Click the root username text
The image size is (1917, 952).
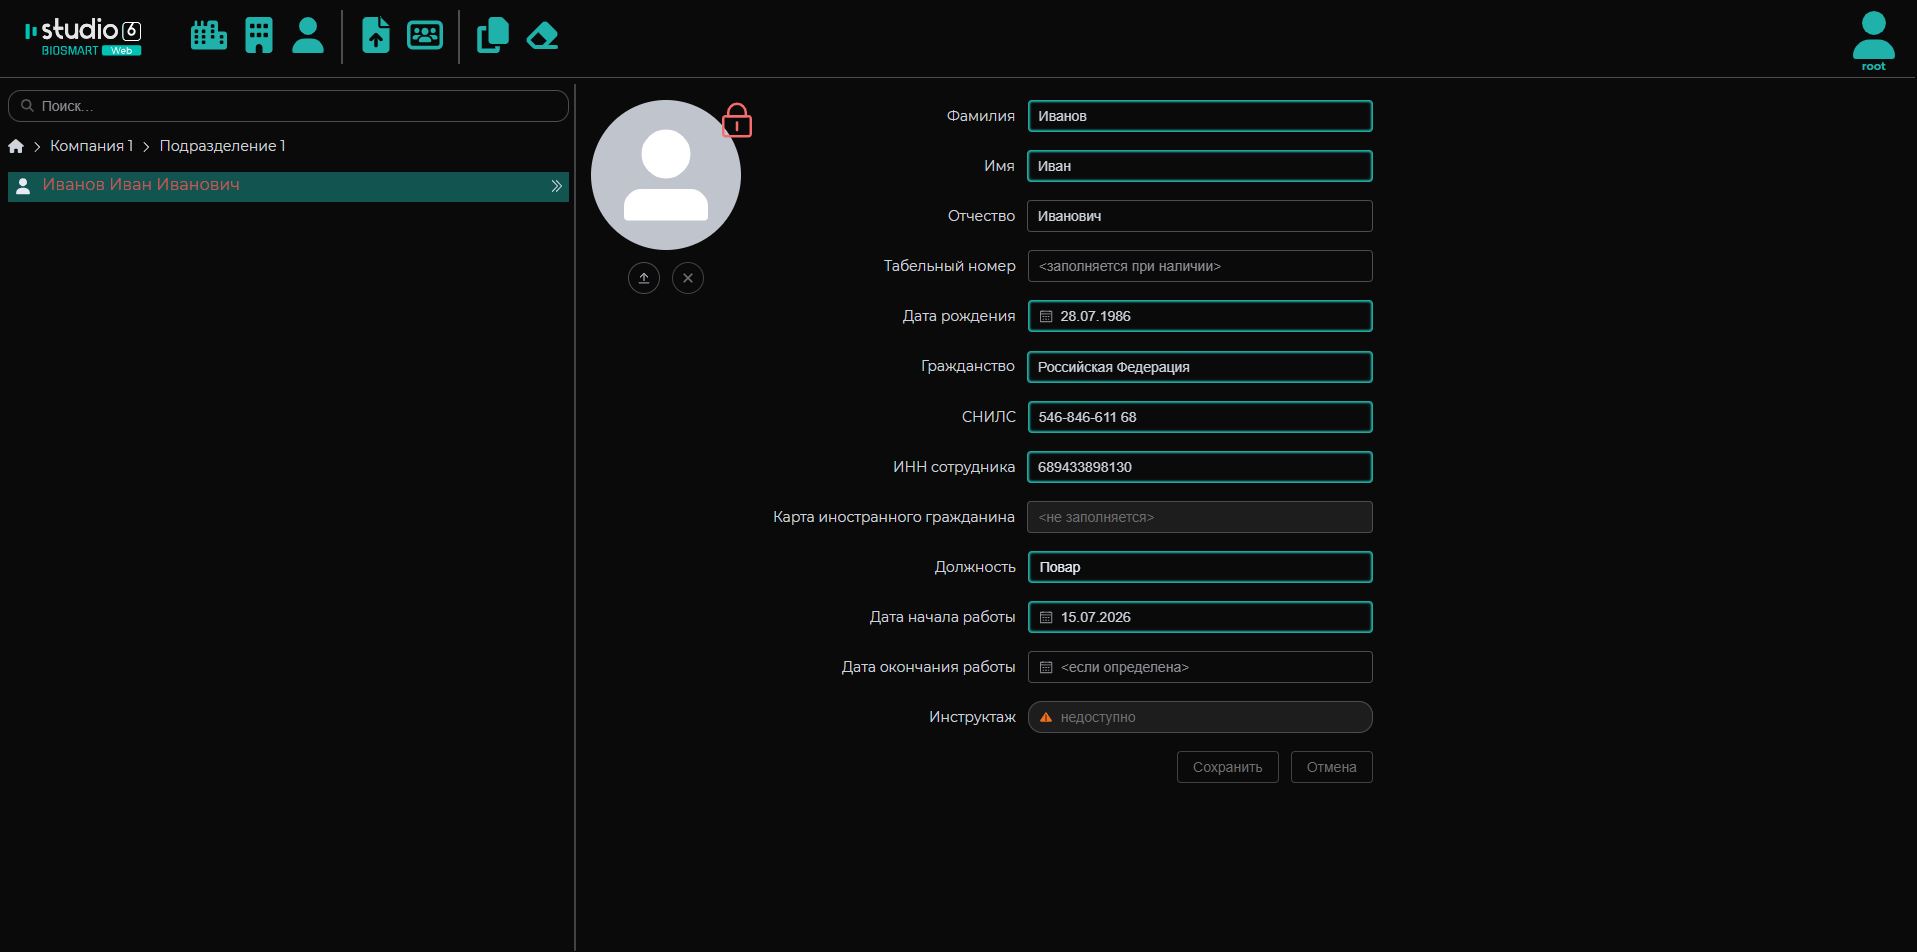[x=1873, y=67]
